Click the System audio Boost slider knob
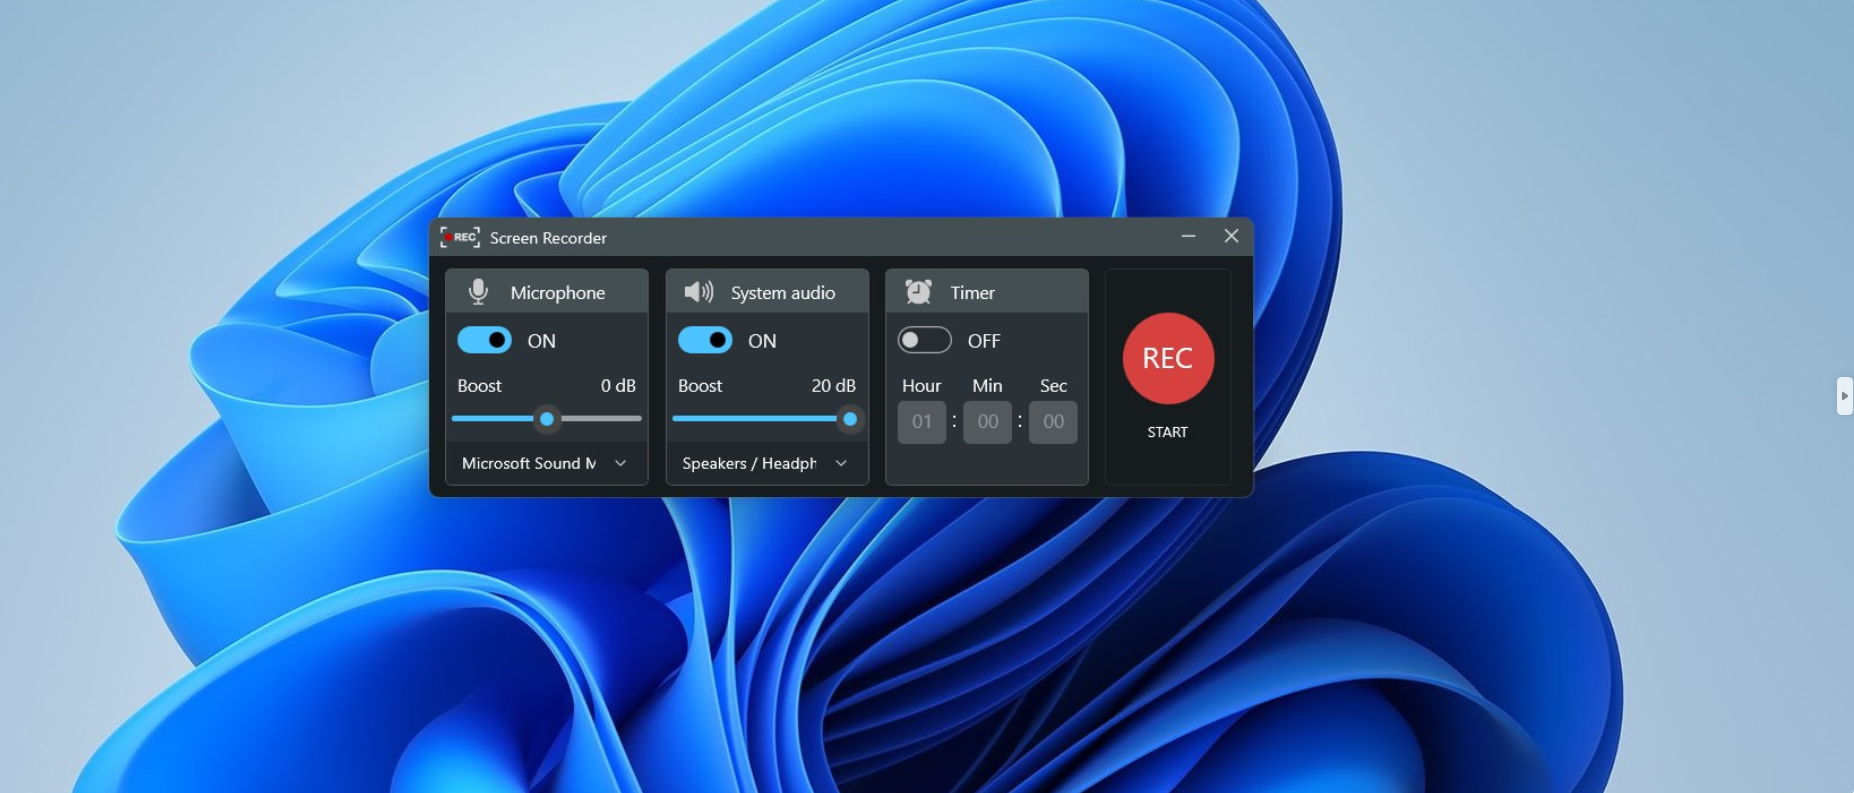Viewport: 1854px width, 793px height. click(850, 419)
